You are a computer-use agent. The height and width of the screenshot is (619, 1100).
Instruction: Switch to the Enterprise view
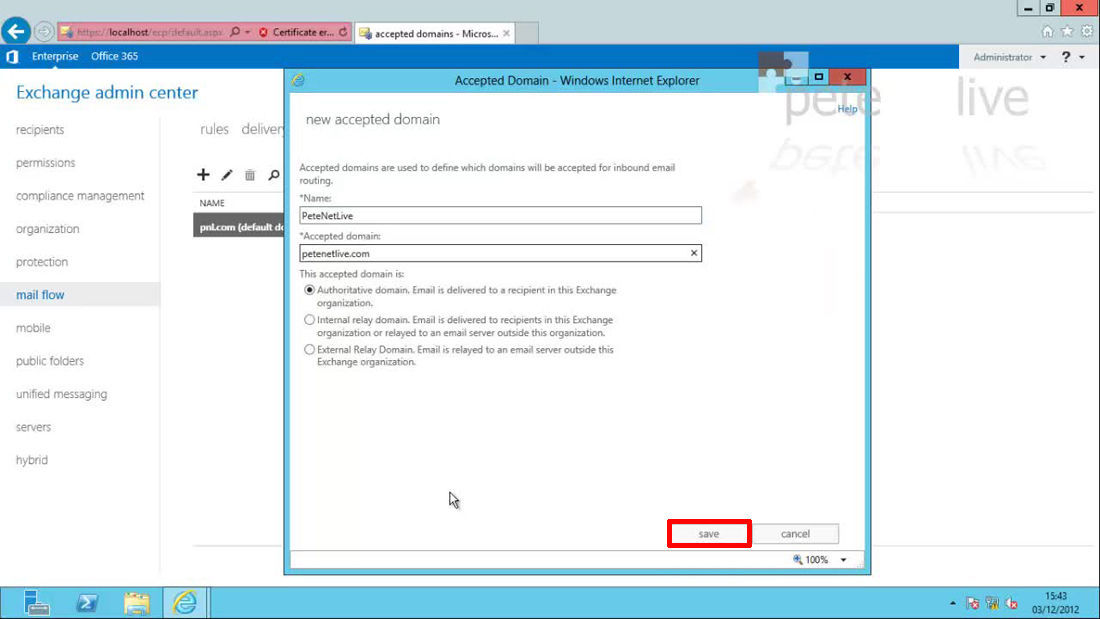55,56
